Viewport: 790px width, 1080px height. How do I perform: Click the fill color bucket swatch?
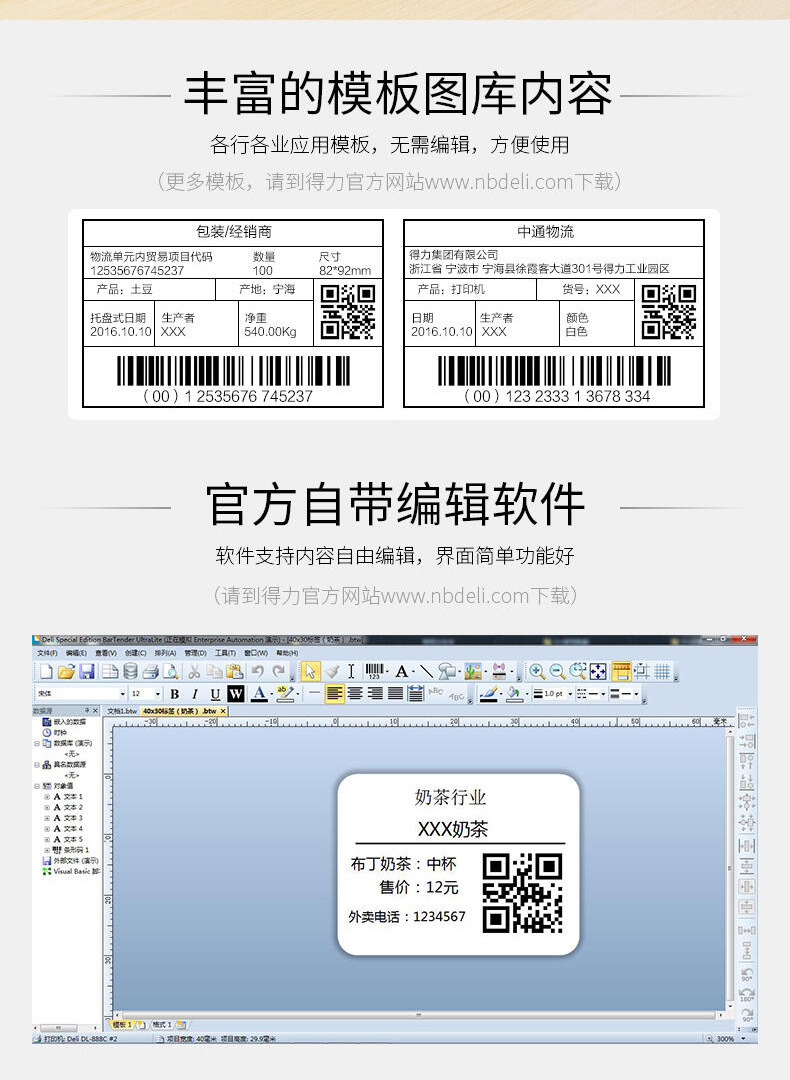pyautogui.click(x=514, y=694)
